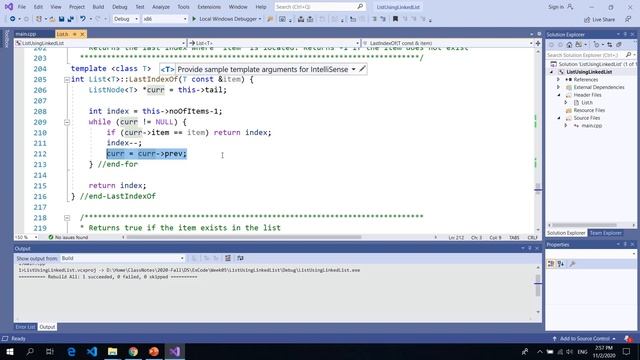Open the Extensions menu
640x360 pixels.
point(209,7)
